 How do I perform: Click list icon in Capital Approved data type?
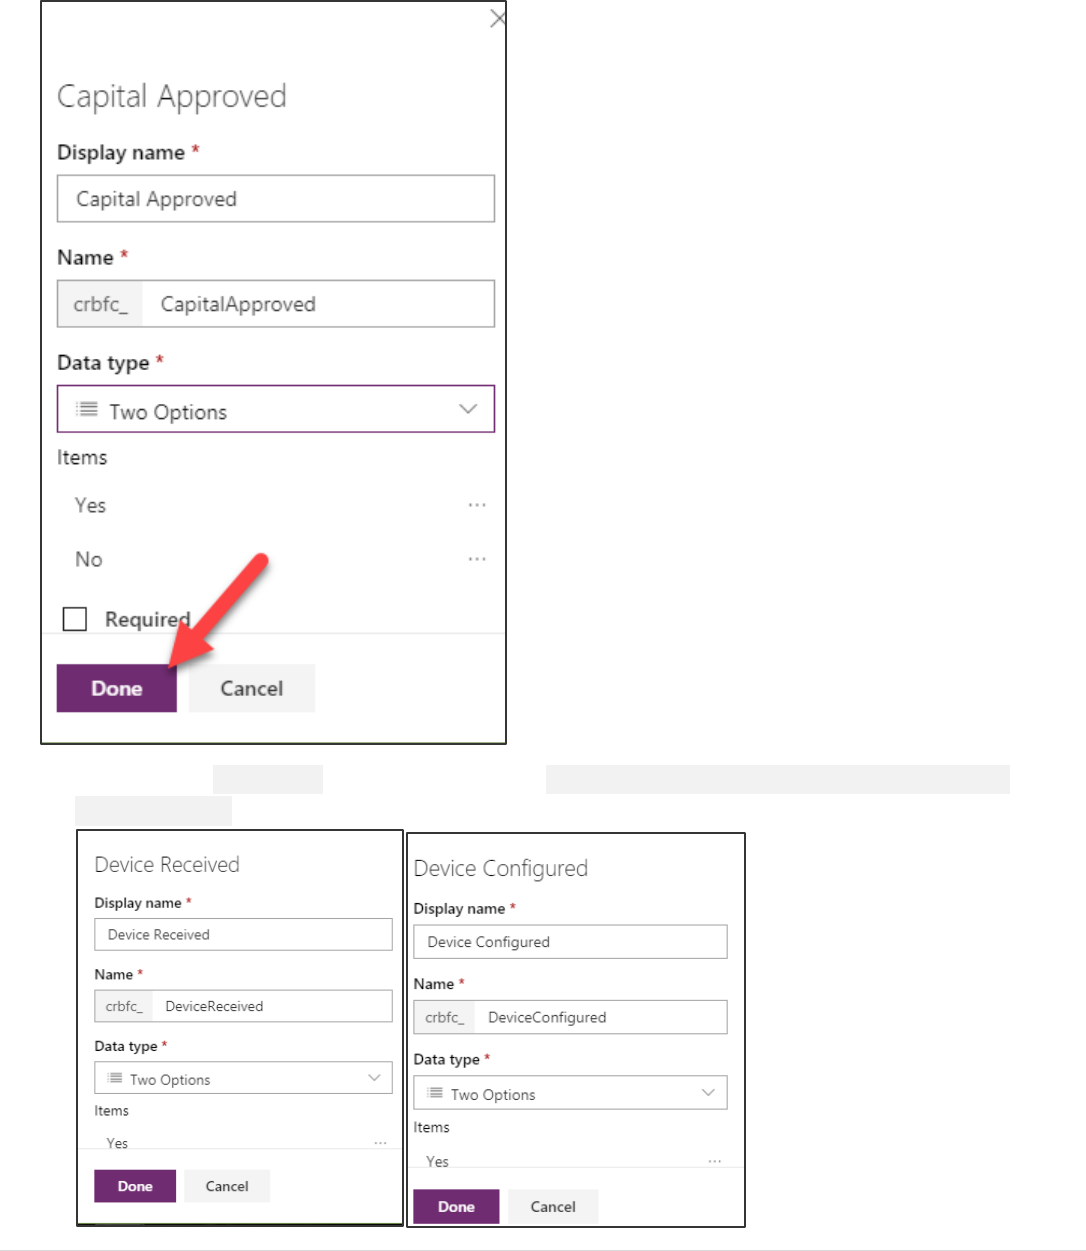coord(88,409)
